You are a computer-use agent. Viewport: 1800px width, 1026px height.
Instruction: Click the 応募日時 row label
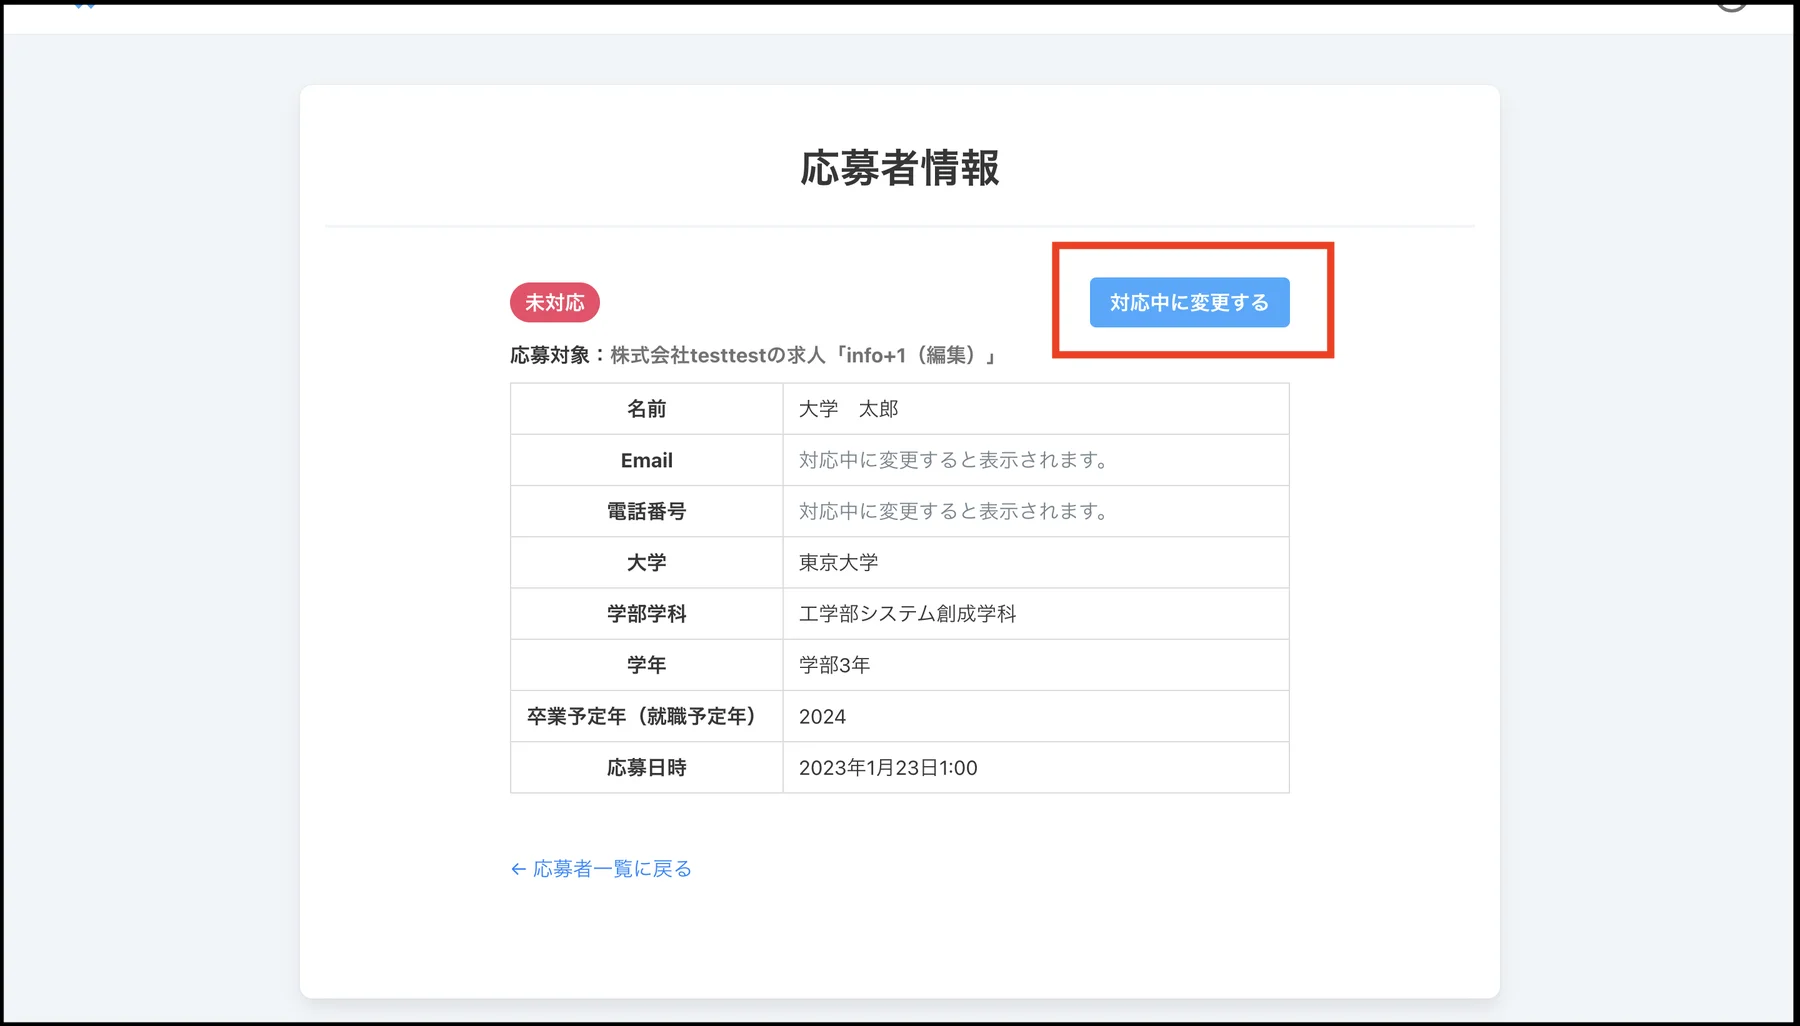647,767
